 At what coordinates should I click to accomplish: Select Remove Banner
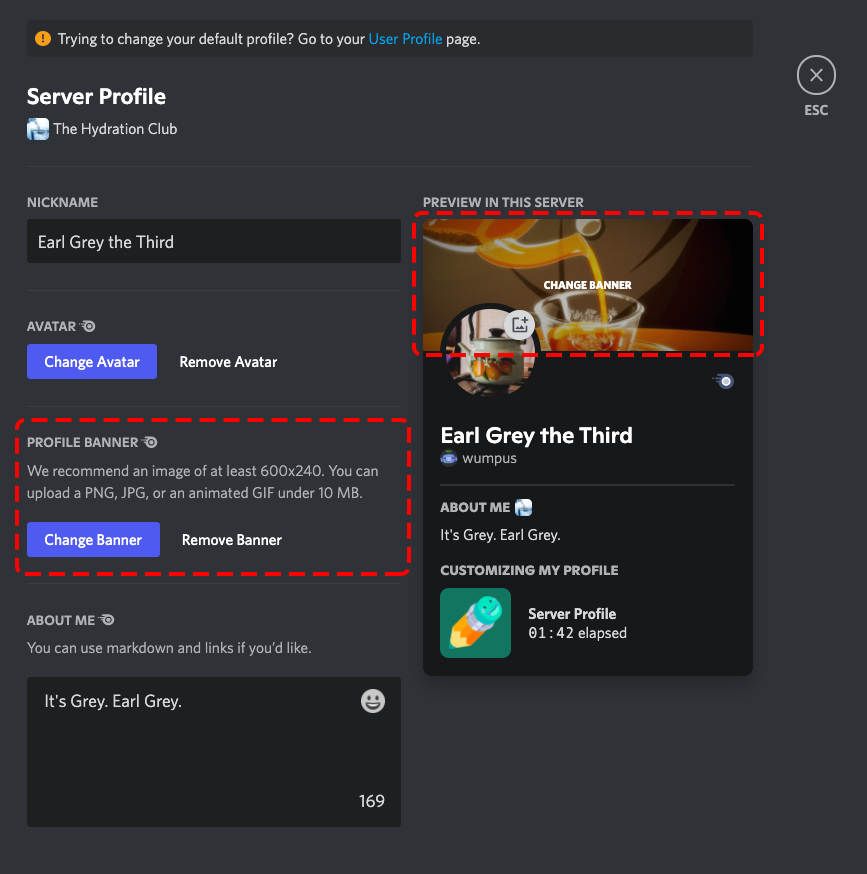pyautogui.click(x=231, y=539)
